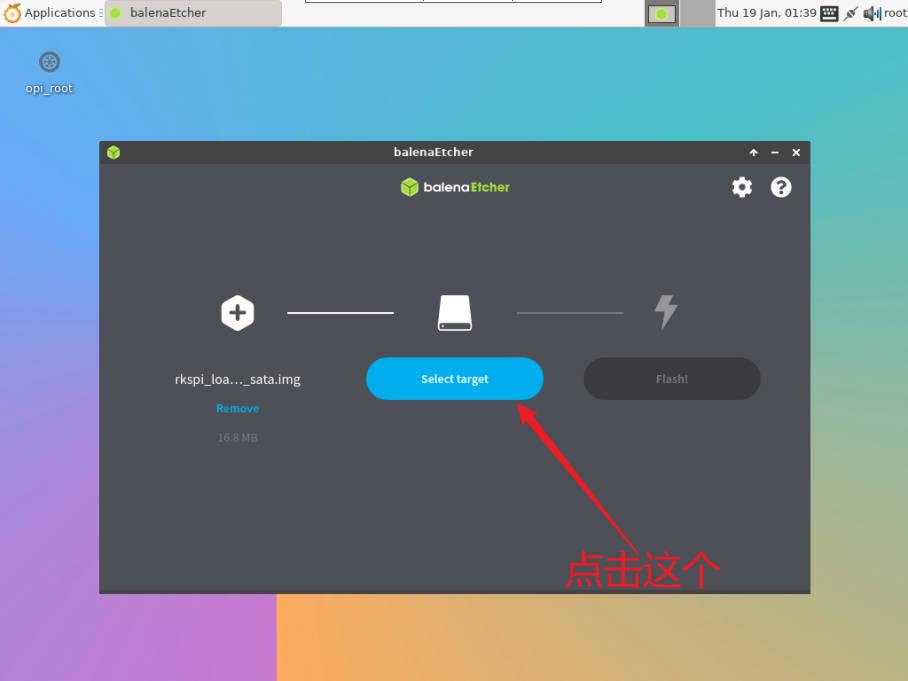Switch to balenaEtcher taskbar item

(193, 13)
